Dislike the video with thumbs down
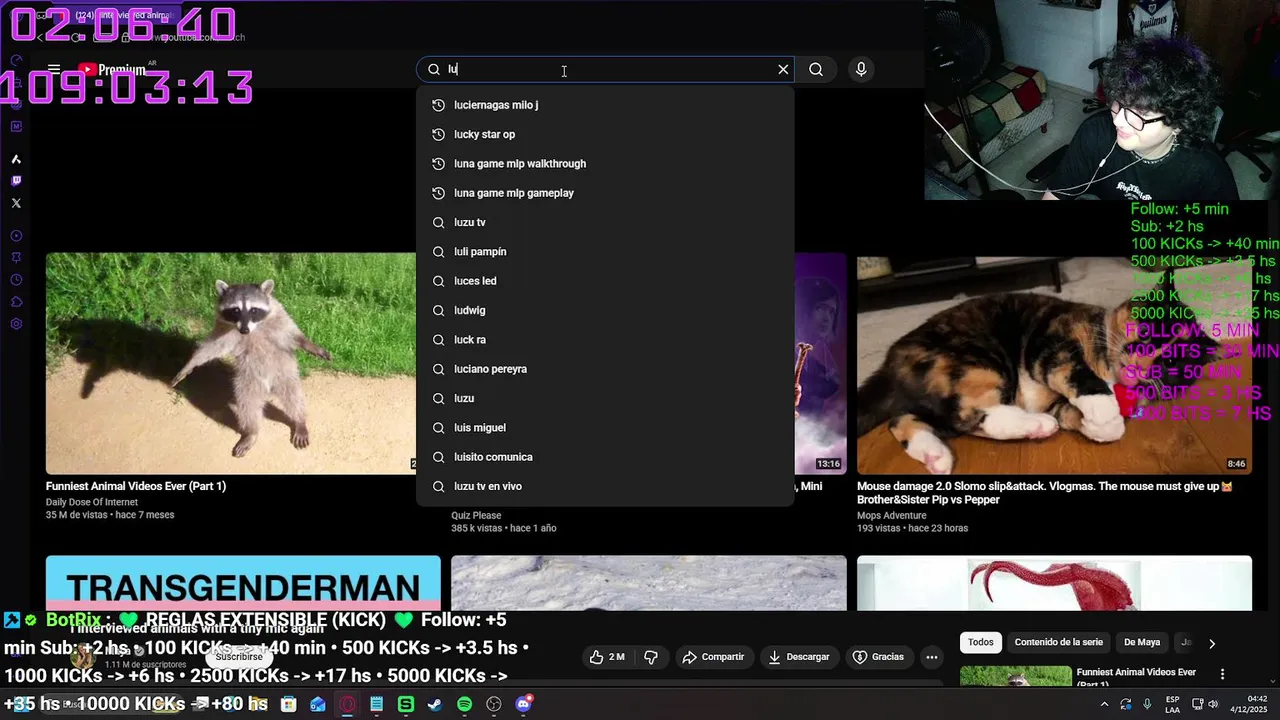 click(651, 657)
